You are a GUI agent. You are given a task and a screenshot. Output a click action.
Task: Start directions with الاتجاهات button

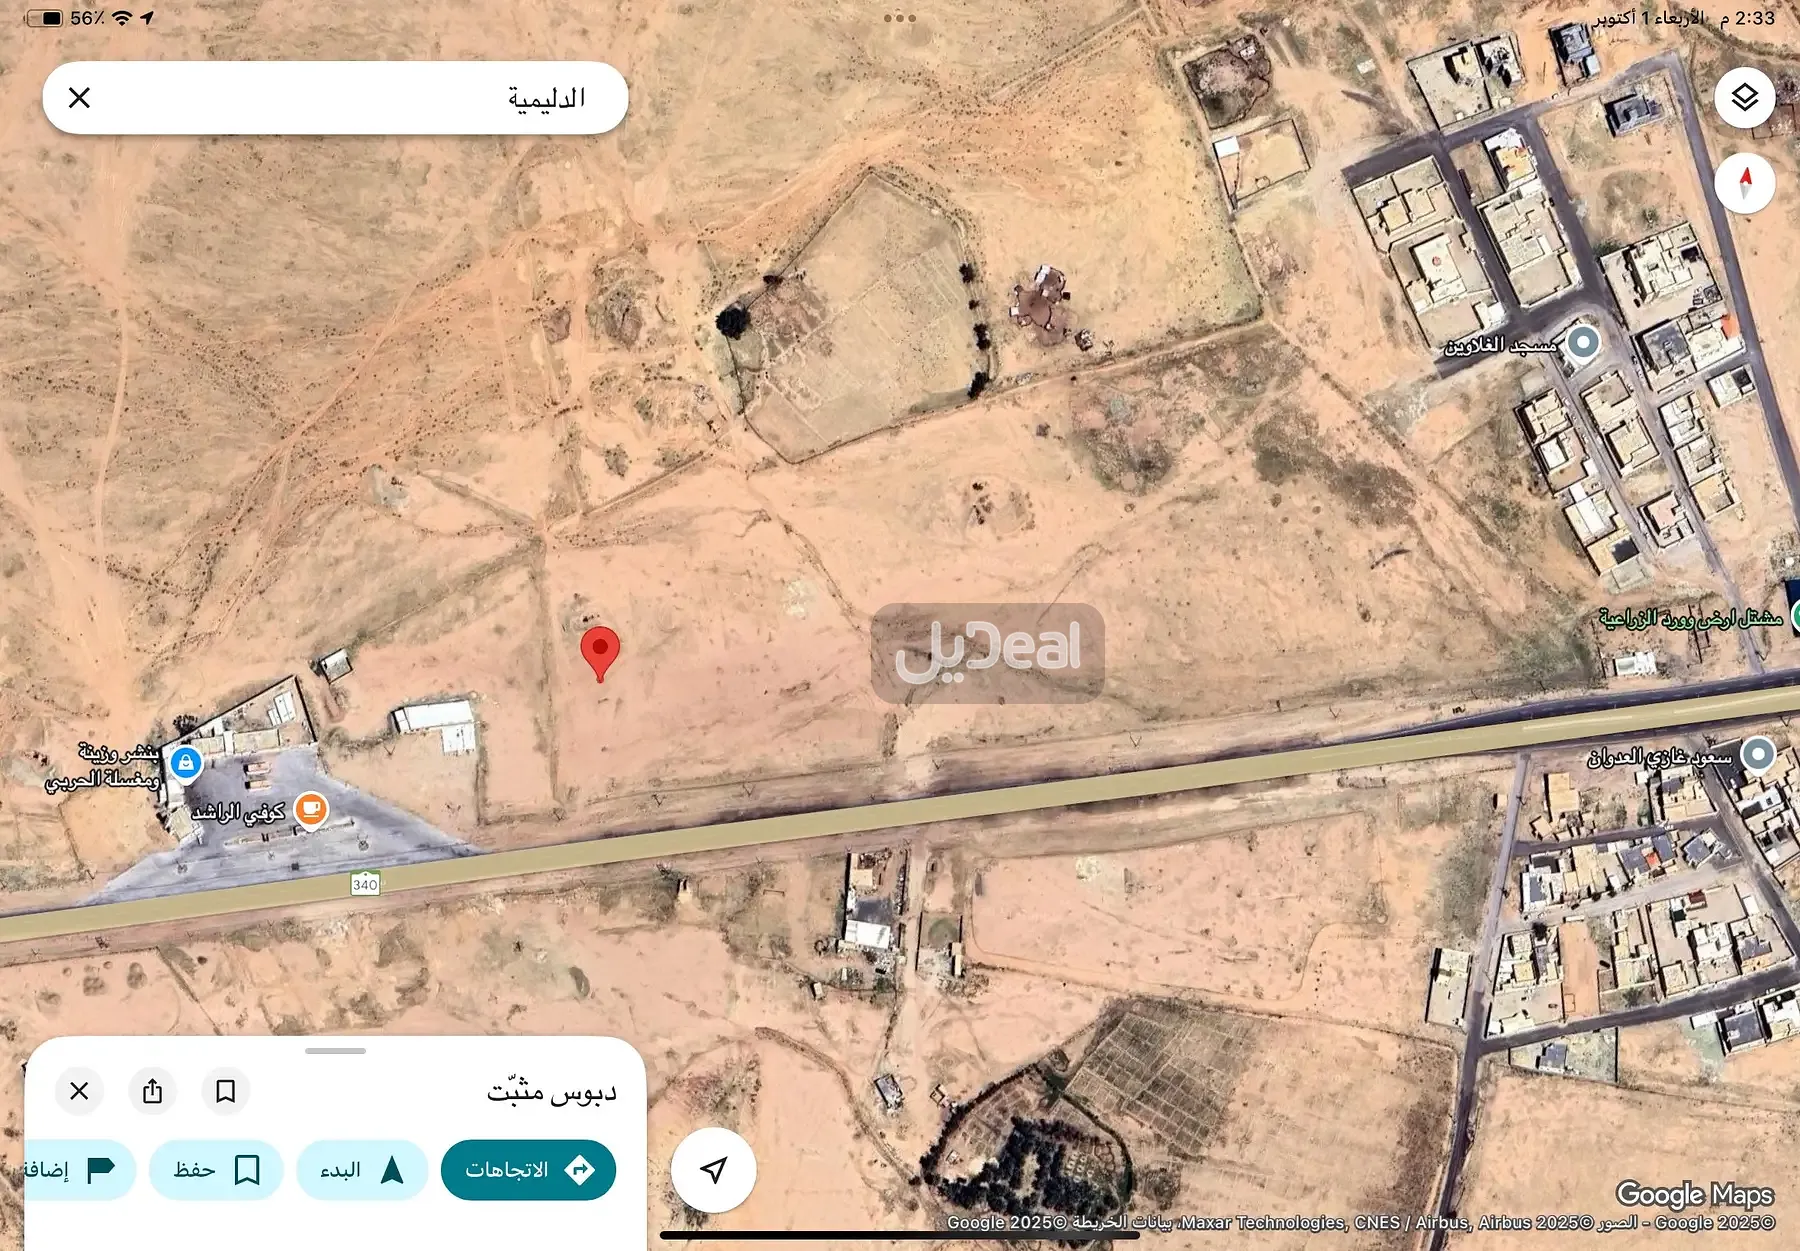(x=528, y=1170)
